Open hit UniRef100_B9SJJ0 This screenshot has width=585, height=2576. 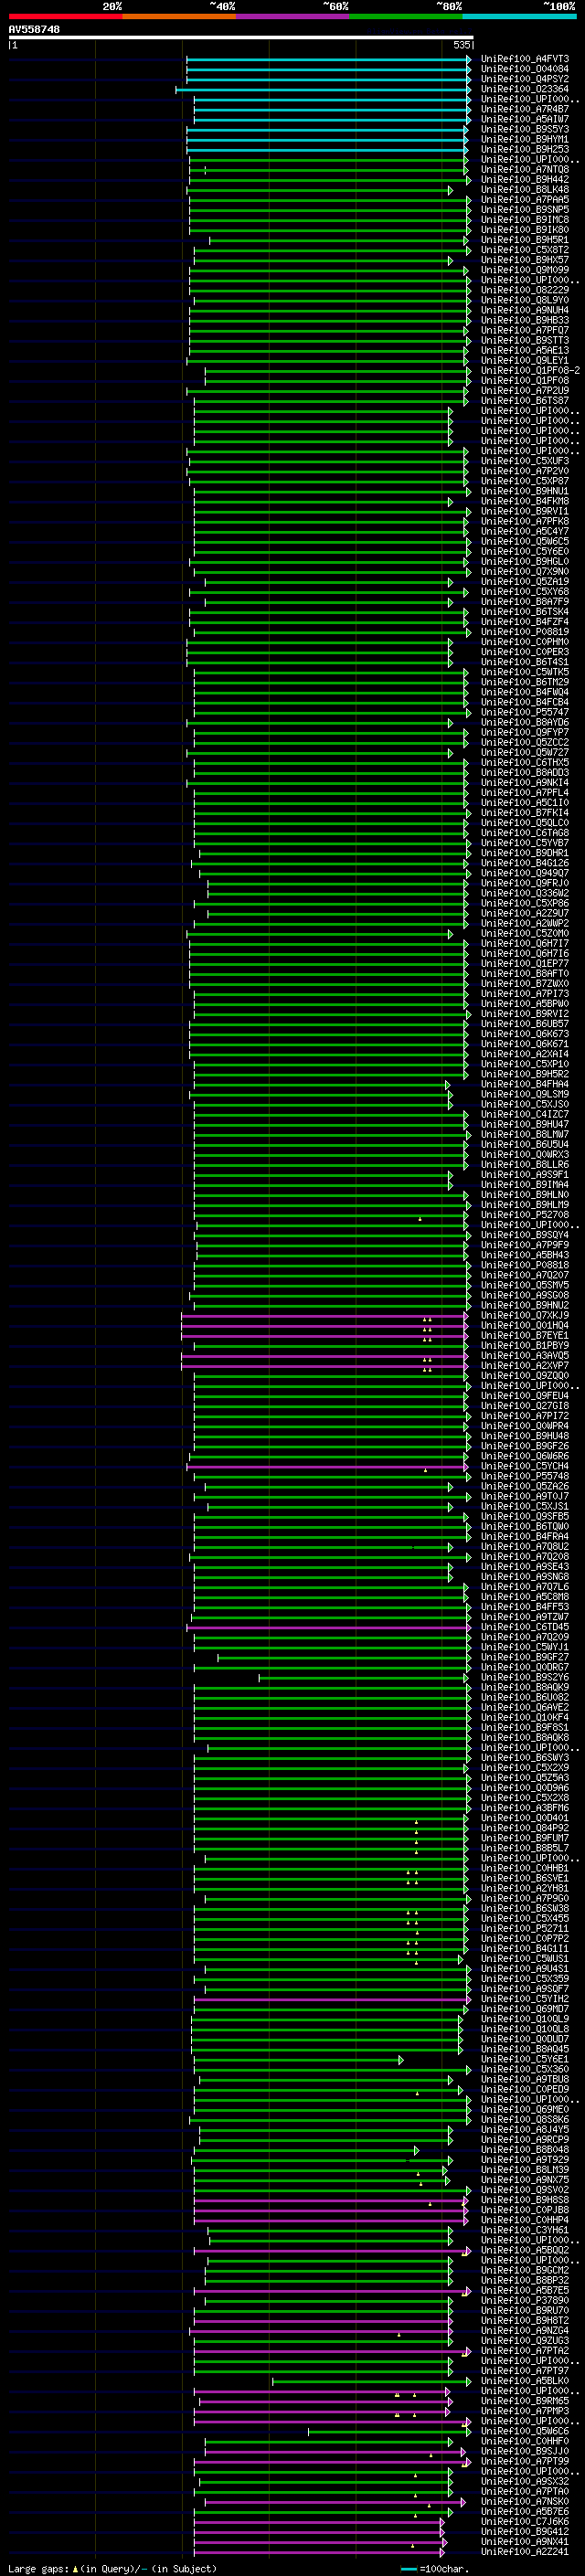coord(524,2451)
